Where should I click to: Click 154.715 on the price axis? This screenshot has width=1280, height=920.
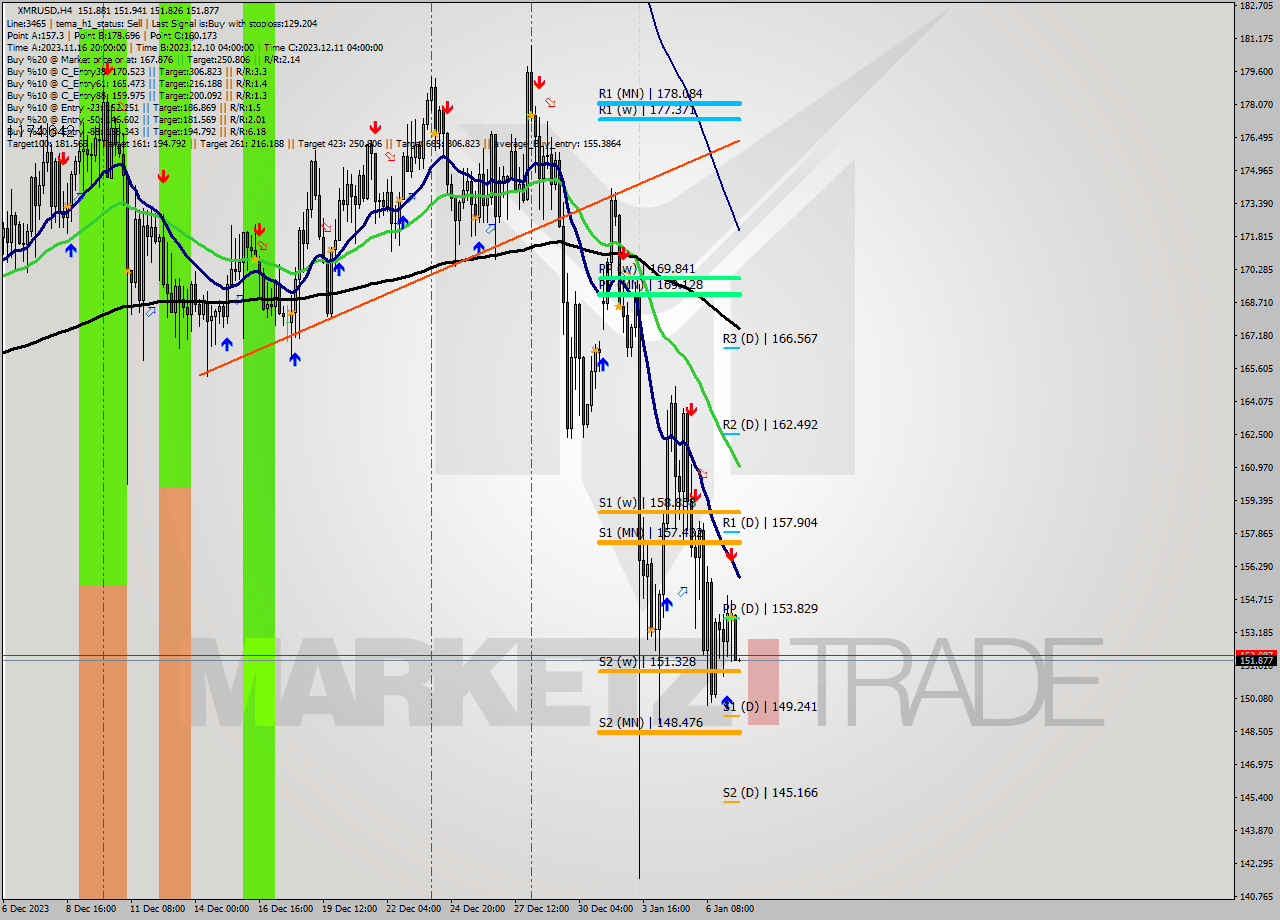[x=1255, y=600]
